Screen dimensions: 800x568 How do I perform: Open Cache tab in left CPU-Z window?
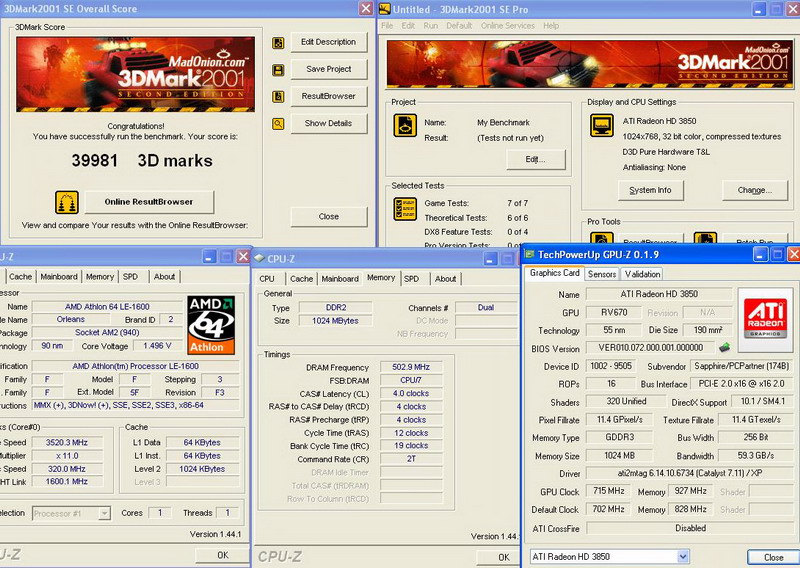click(20, 277)
